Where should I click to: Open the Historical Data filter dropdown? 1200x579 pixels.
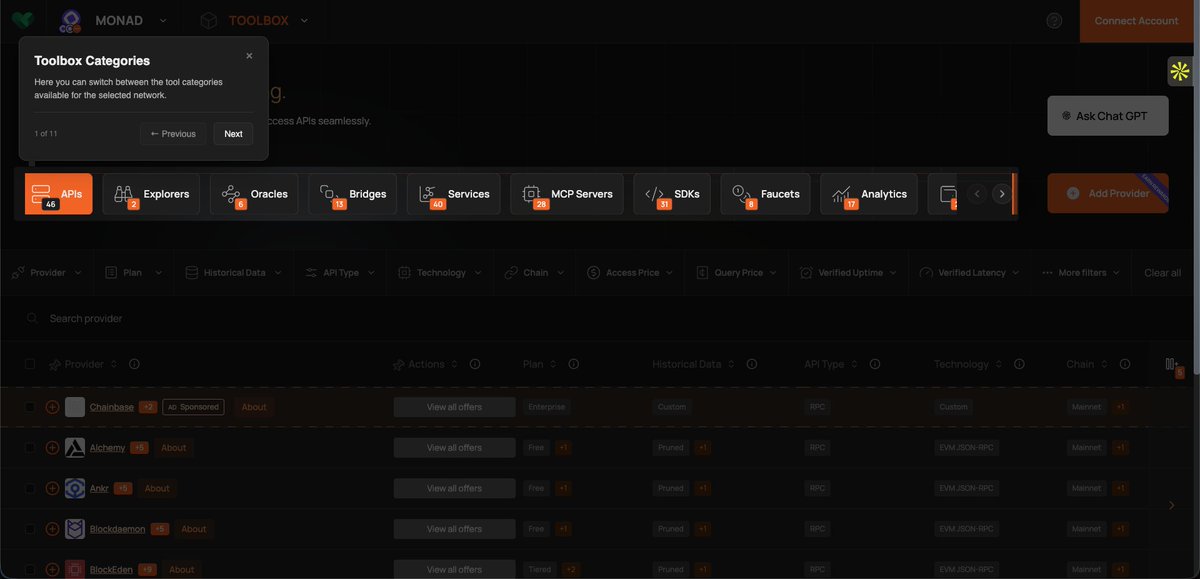point(234,272)
